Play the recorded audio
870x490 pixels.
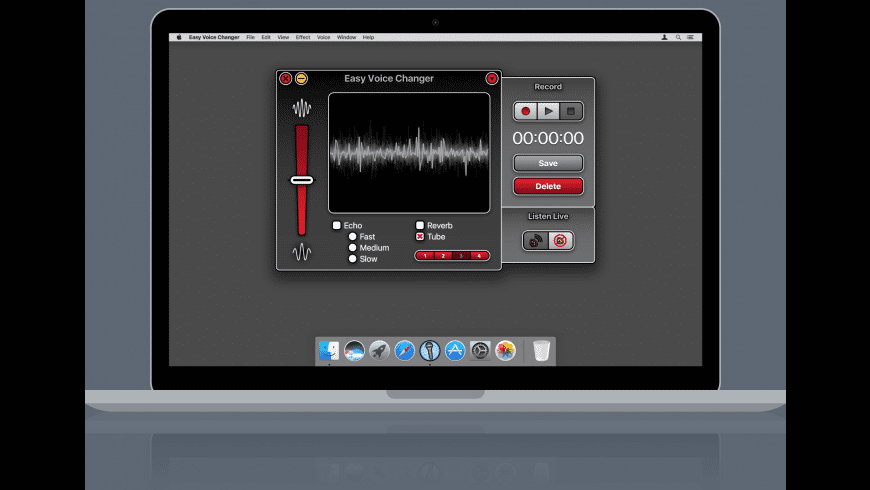[548, 112]
